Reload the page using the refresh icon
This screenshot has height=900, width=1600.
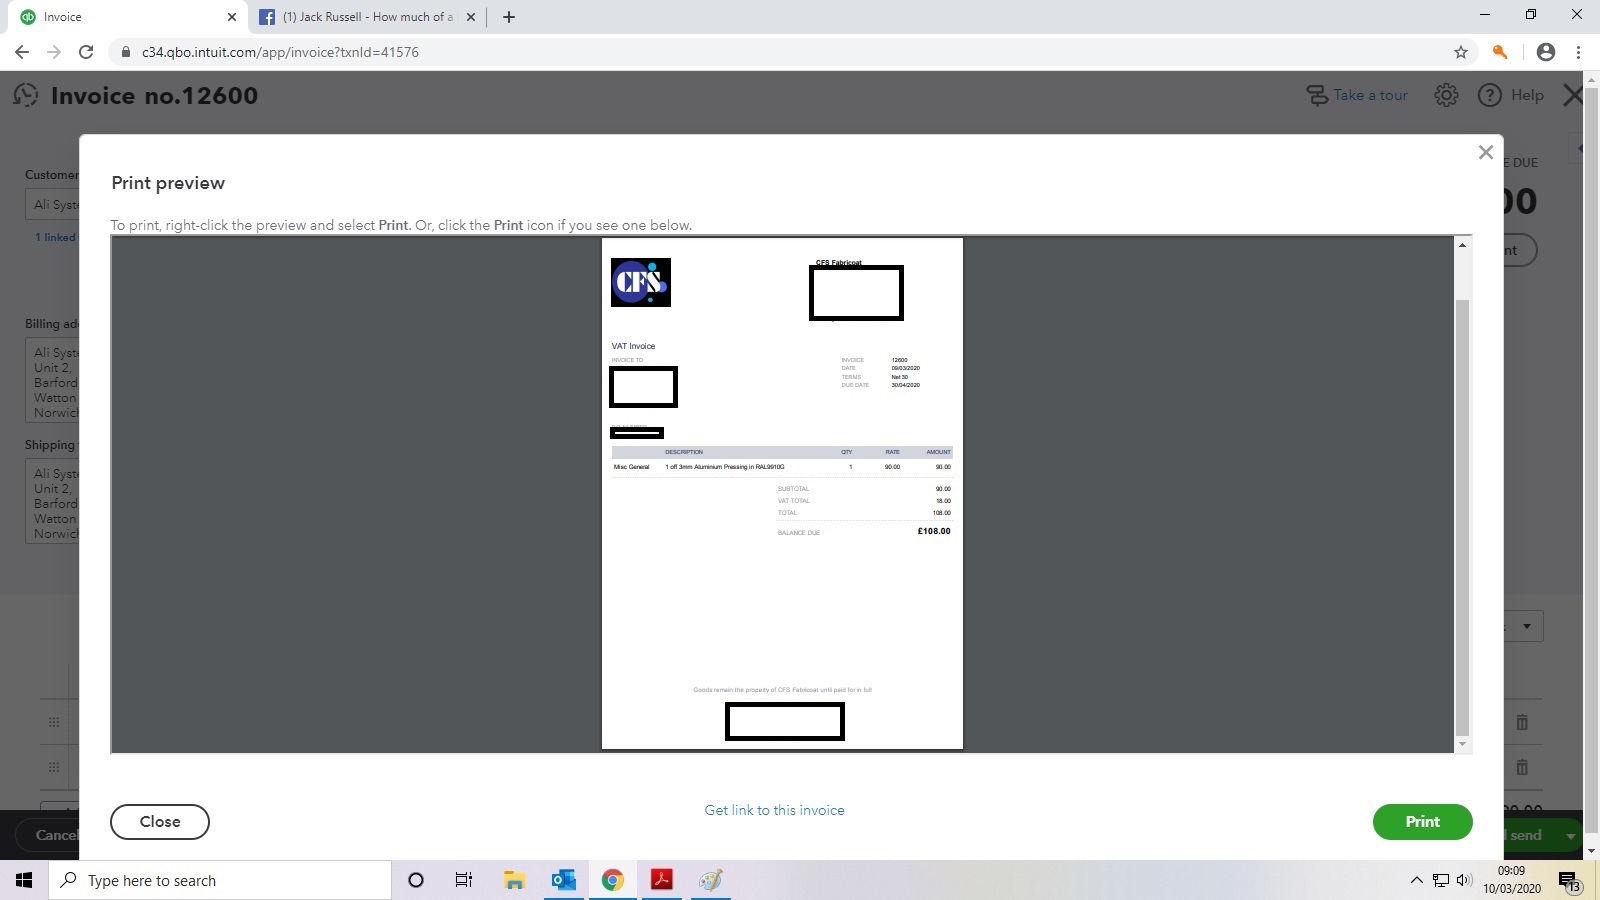click(x=86, y=52)
